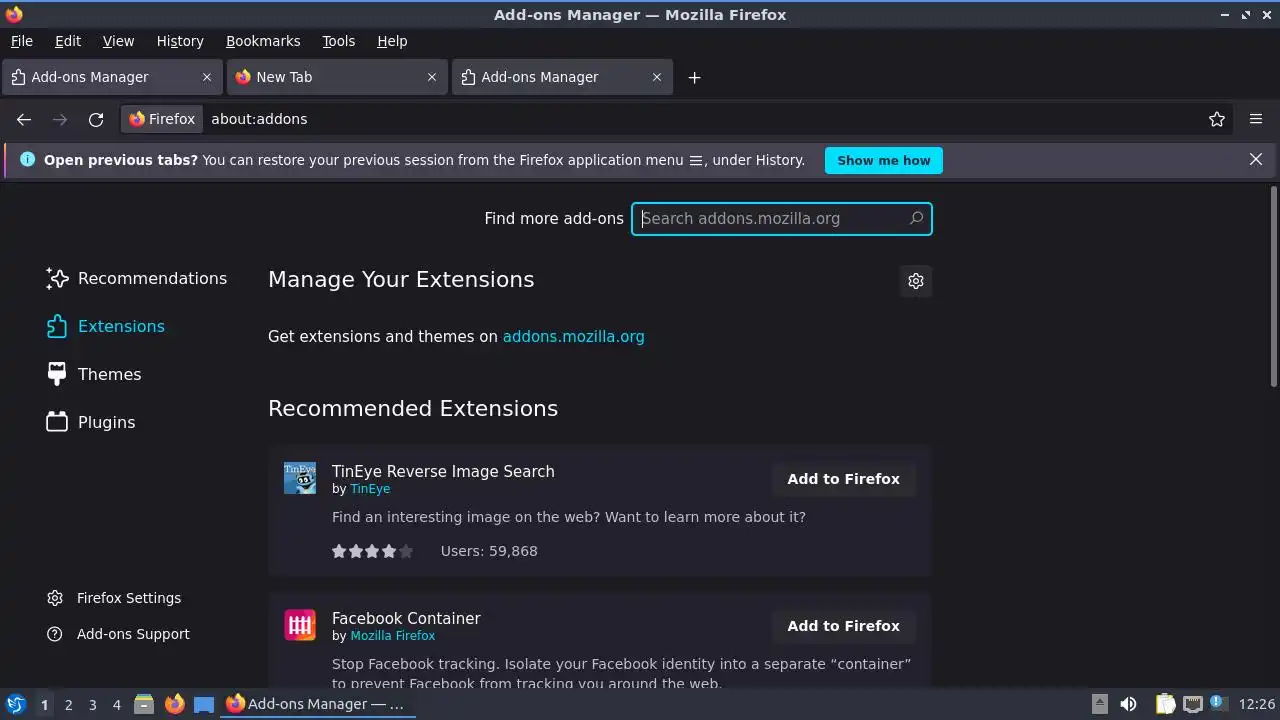Switch to workspace 4 in the taskbar
This screenshot has height=720, width=1280.
(x=116, y=705)
